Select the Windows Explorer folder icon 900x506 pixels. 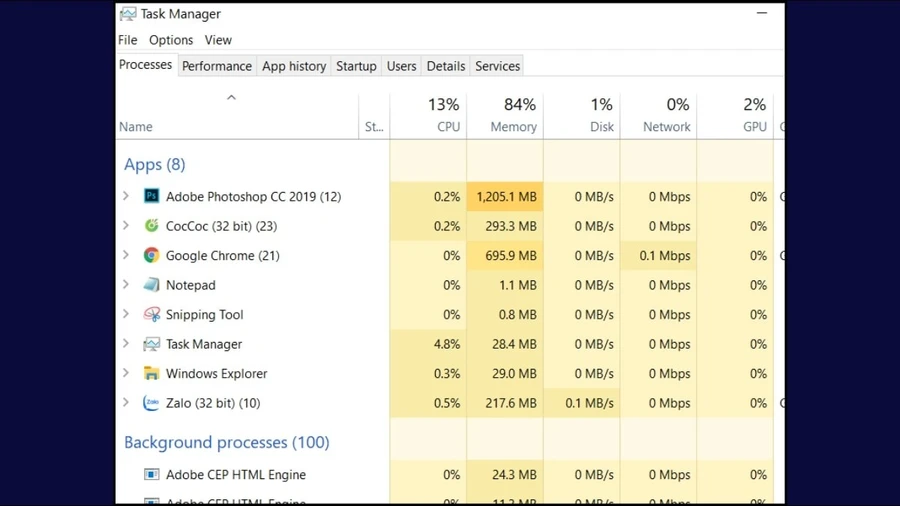(x=152, y=373)
